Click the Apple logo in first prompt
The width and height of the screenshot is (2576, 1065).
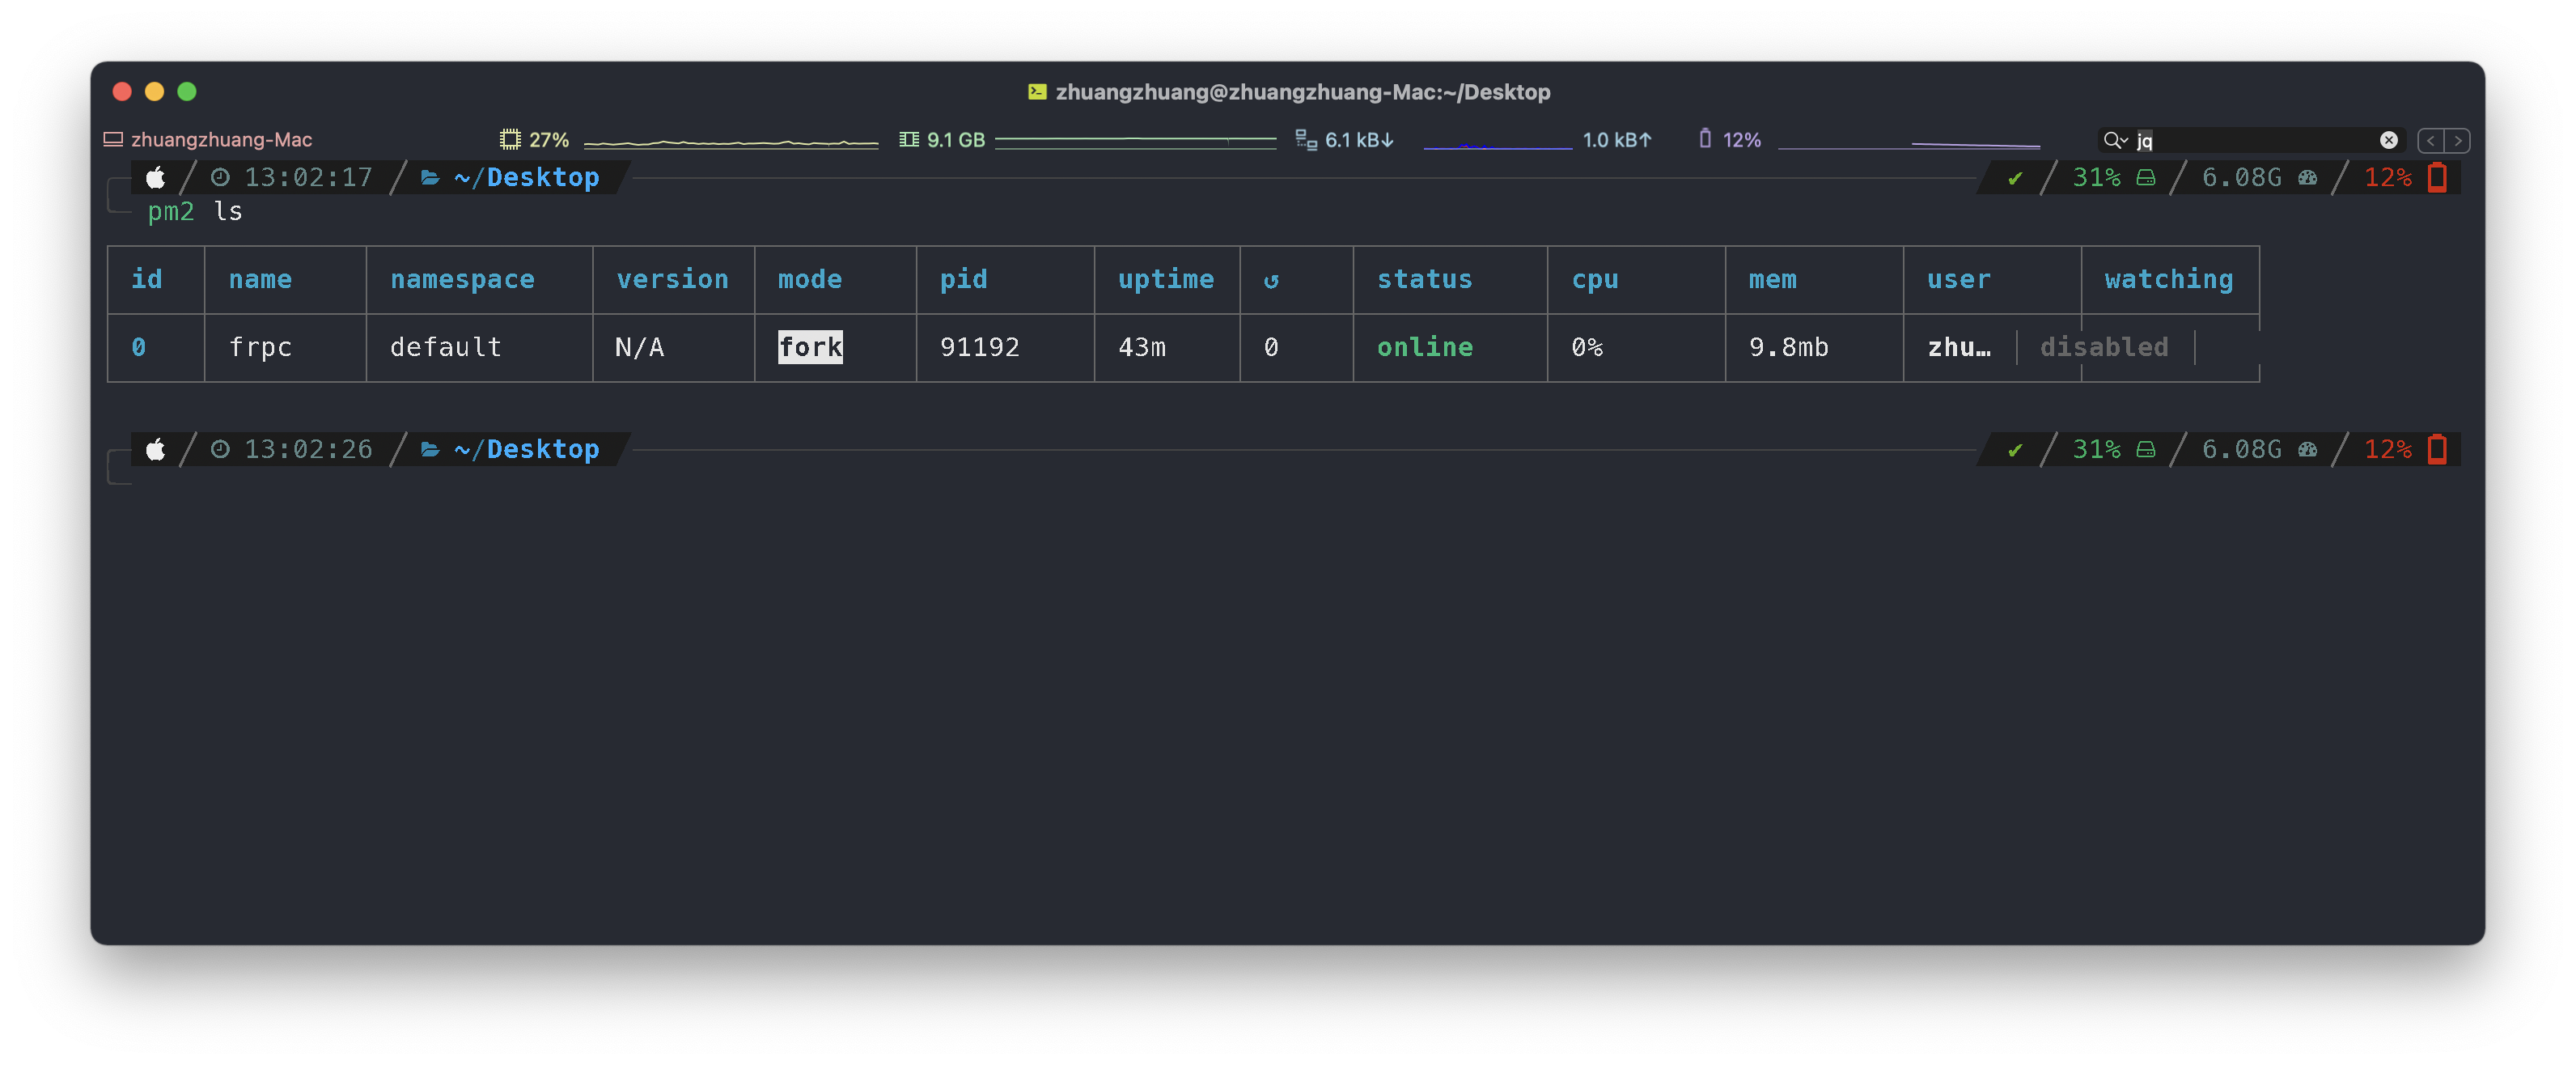155,178
